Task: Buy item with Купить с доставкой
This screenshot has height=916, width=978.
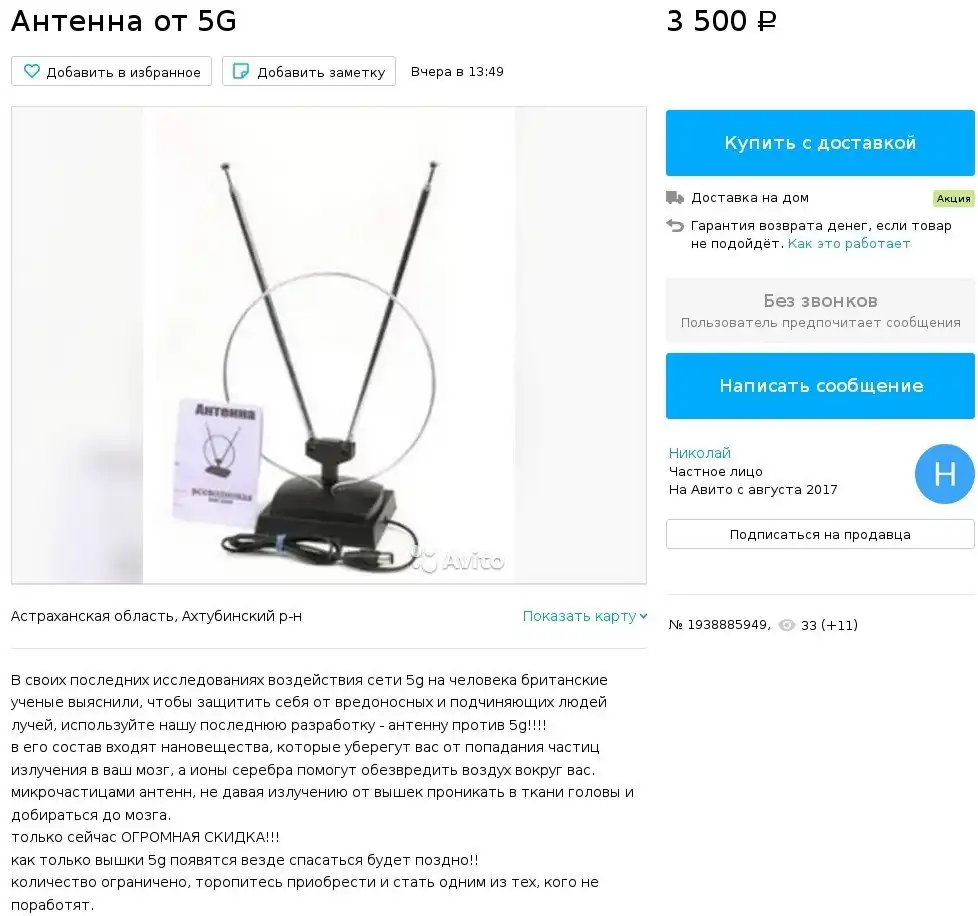Action: (x=820, y=143)
